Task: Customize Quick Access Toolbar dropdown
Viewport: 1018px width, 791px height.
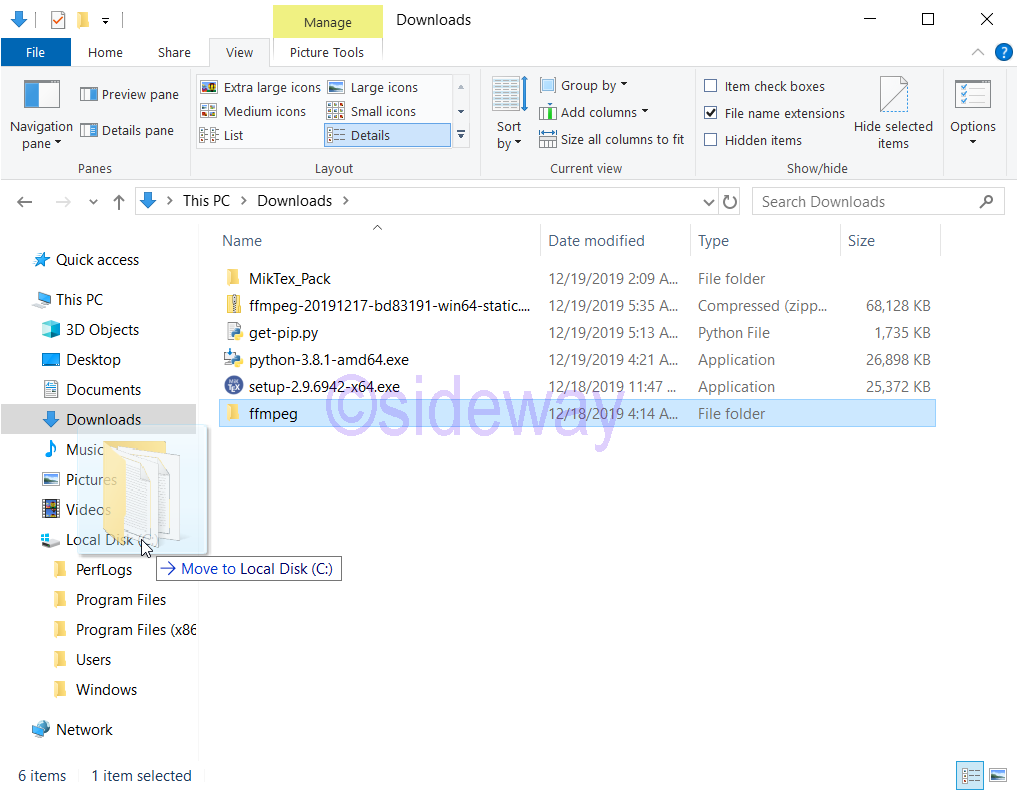Action: tap(105, 21)
